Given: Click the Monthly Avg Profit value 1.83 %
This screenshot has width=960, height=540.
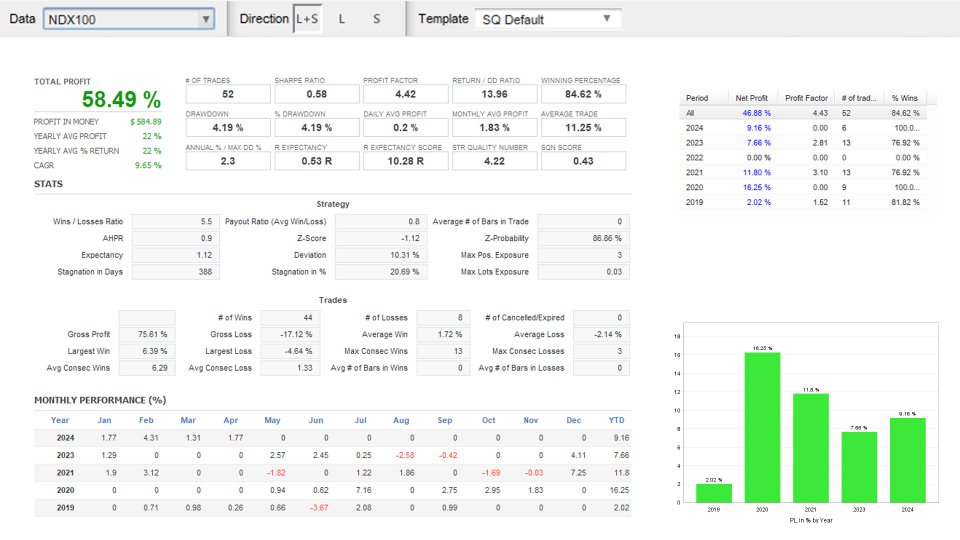Looking at the screenshot, I should pos(494,128).
